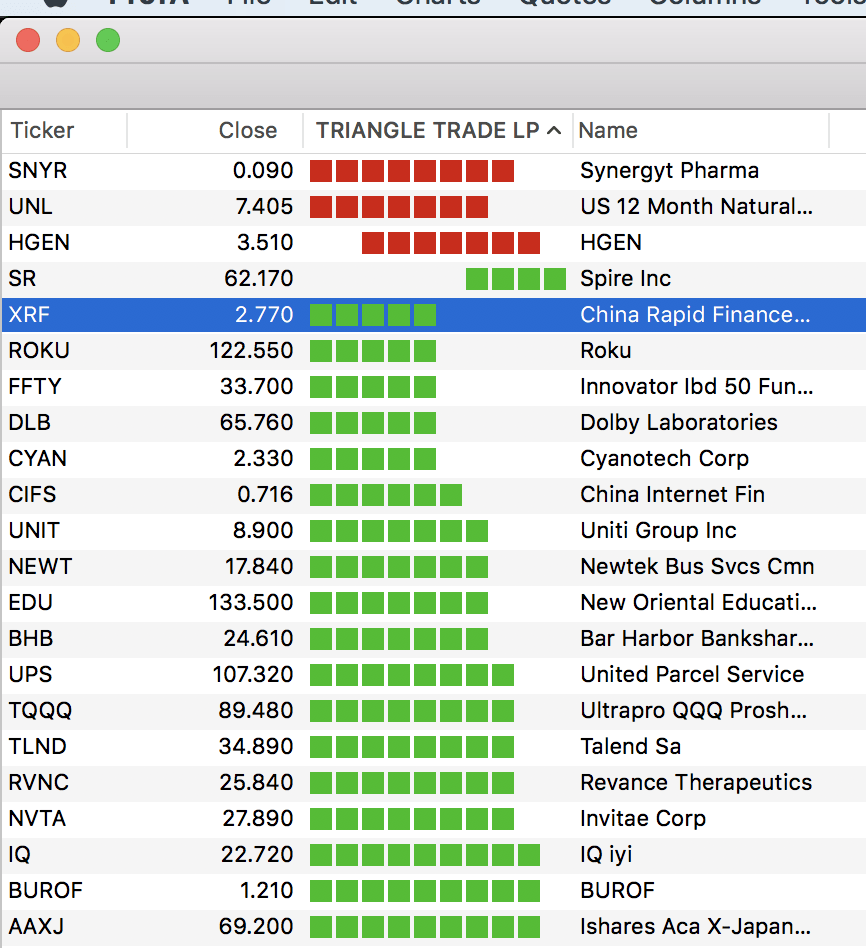Click the green indicator bar for SR
This screenshot has width=866, height=948.
pos(516,279)
